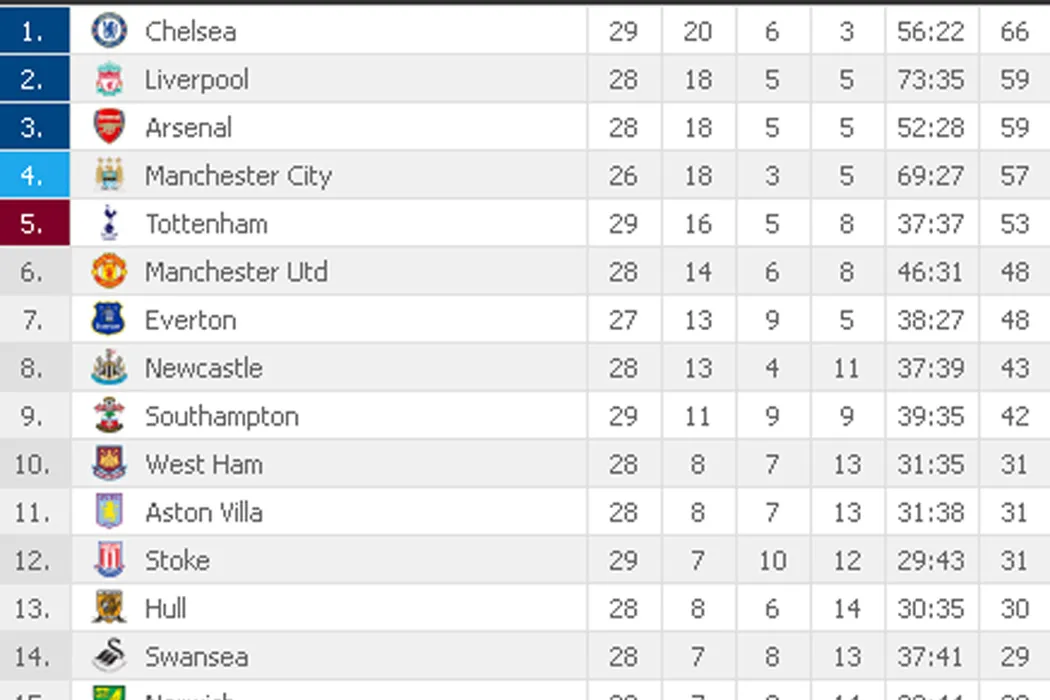Select the Manchester City team name
Screen dimensions: 1050x700
[x=238, y=176]
